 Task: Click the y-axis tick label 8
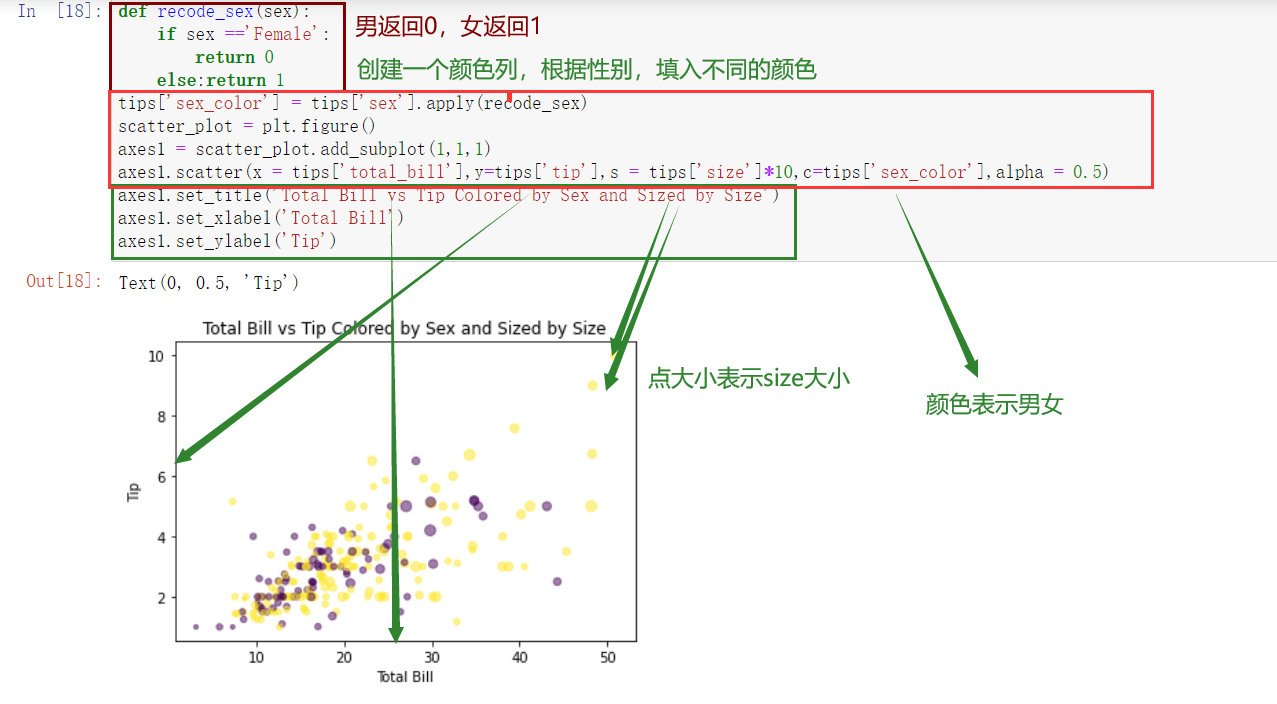[x=162, y=416]
